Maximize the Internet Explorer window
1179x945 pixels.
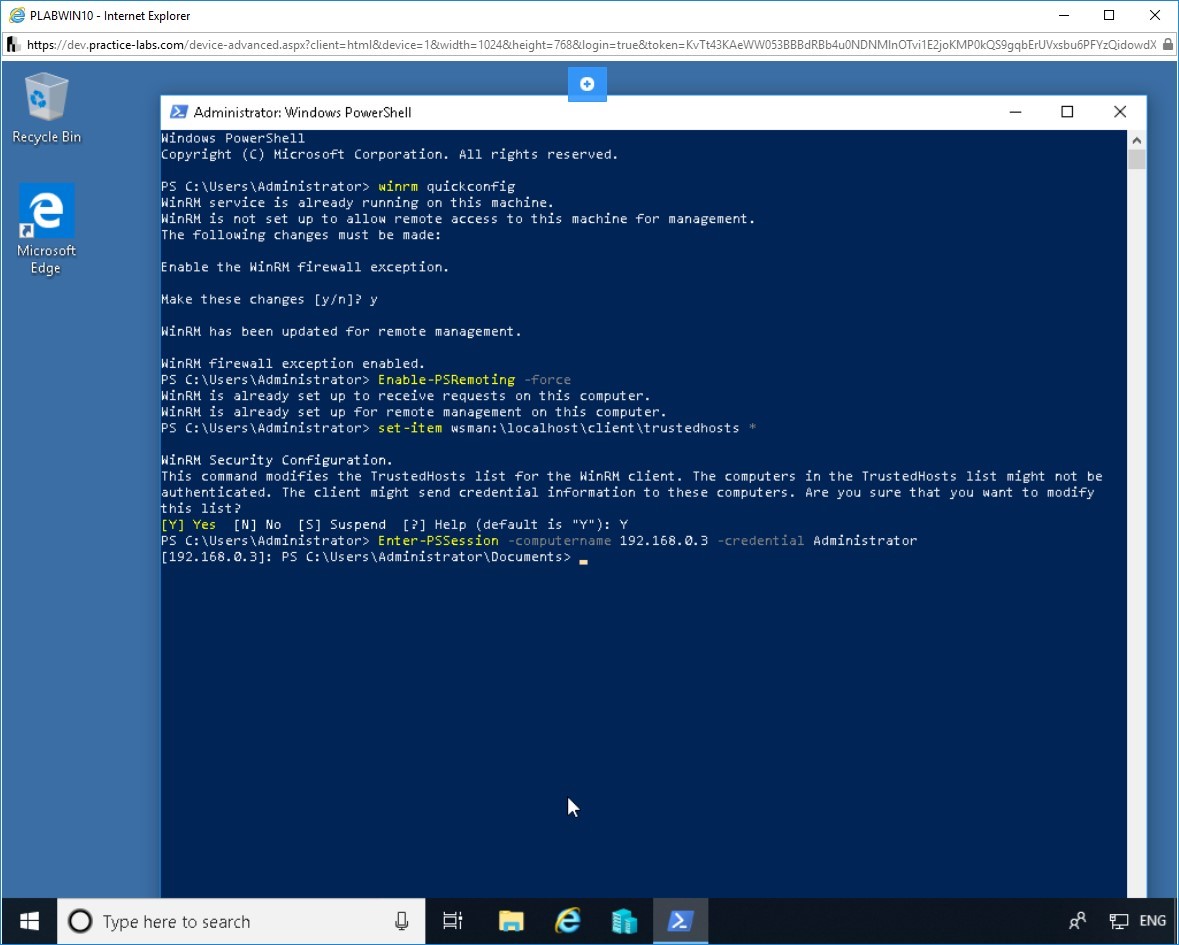click(1109, 15)
